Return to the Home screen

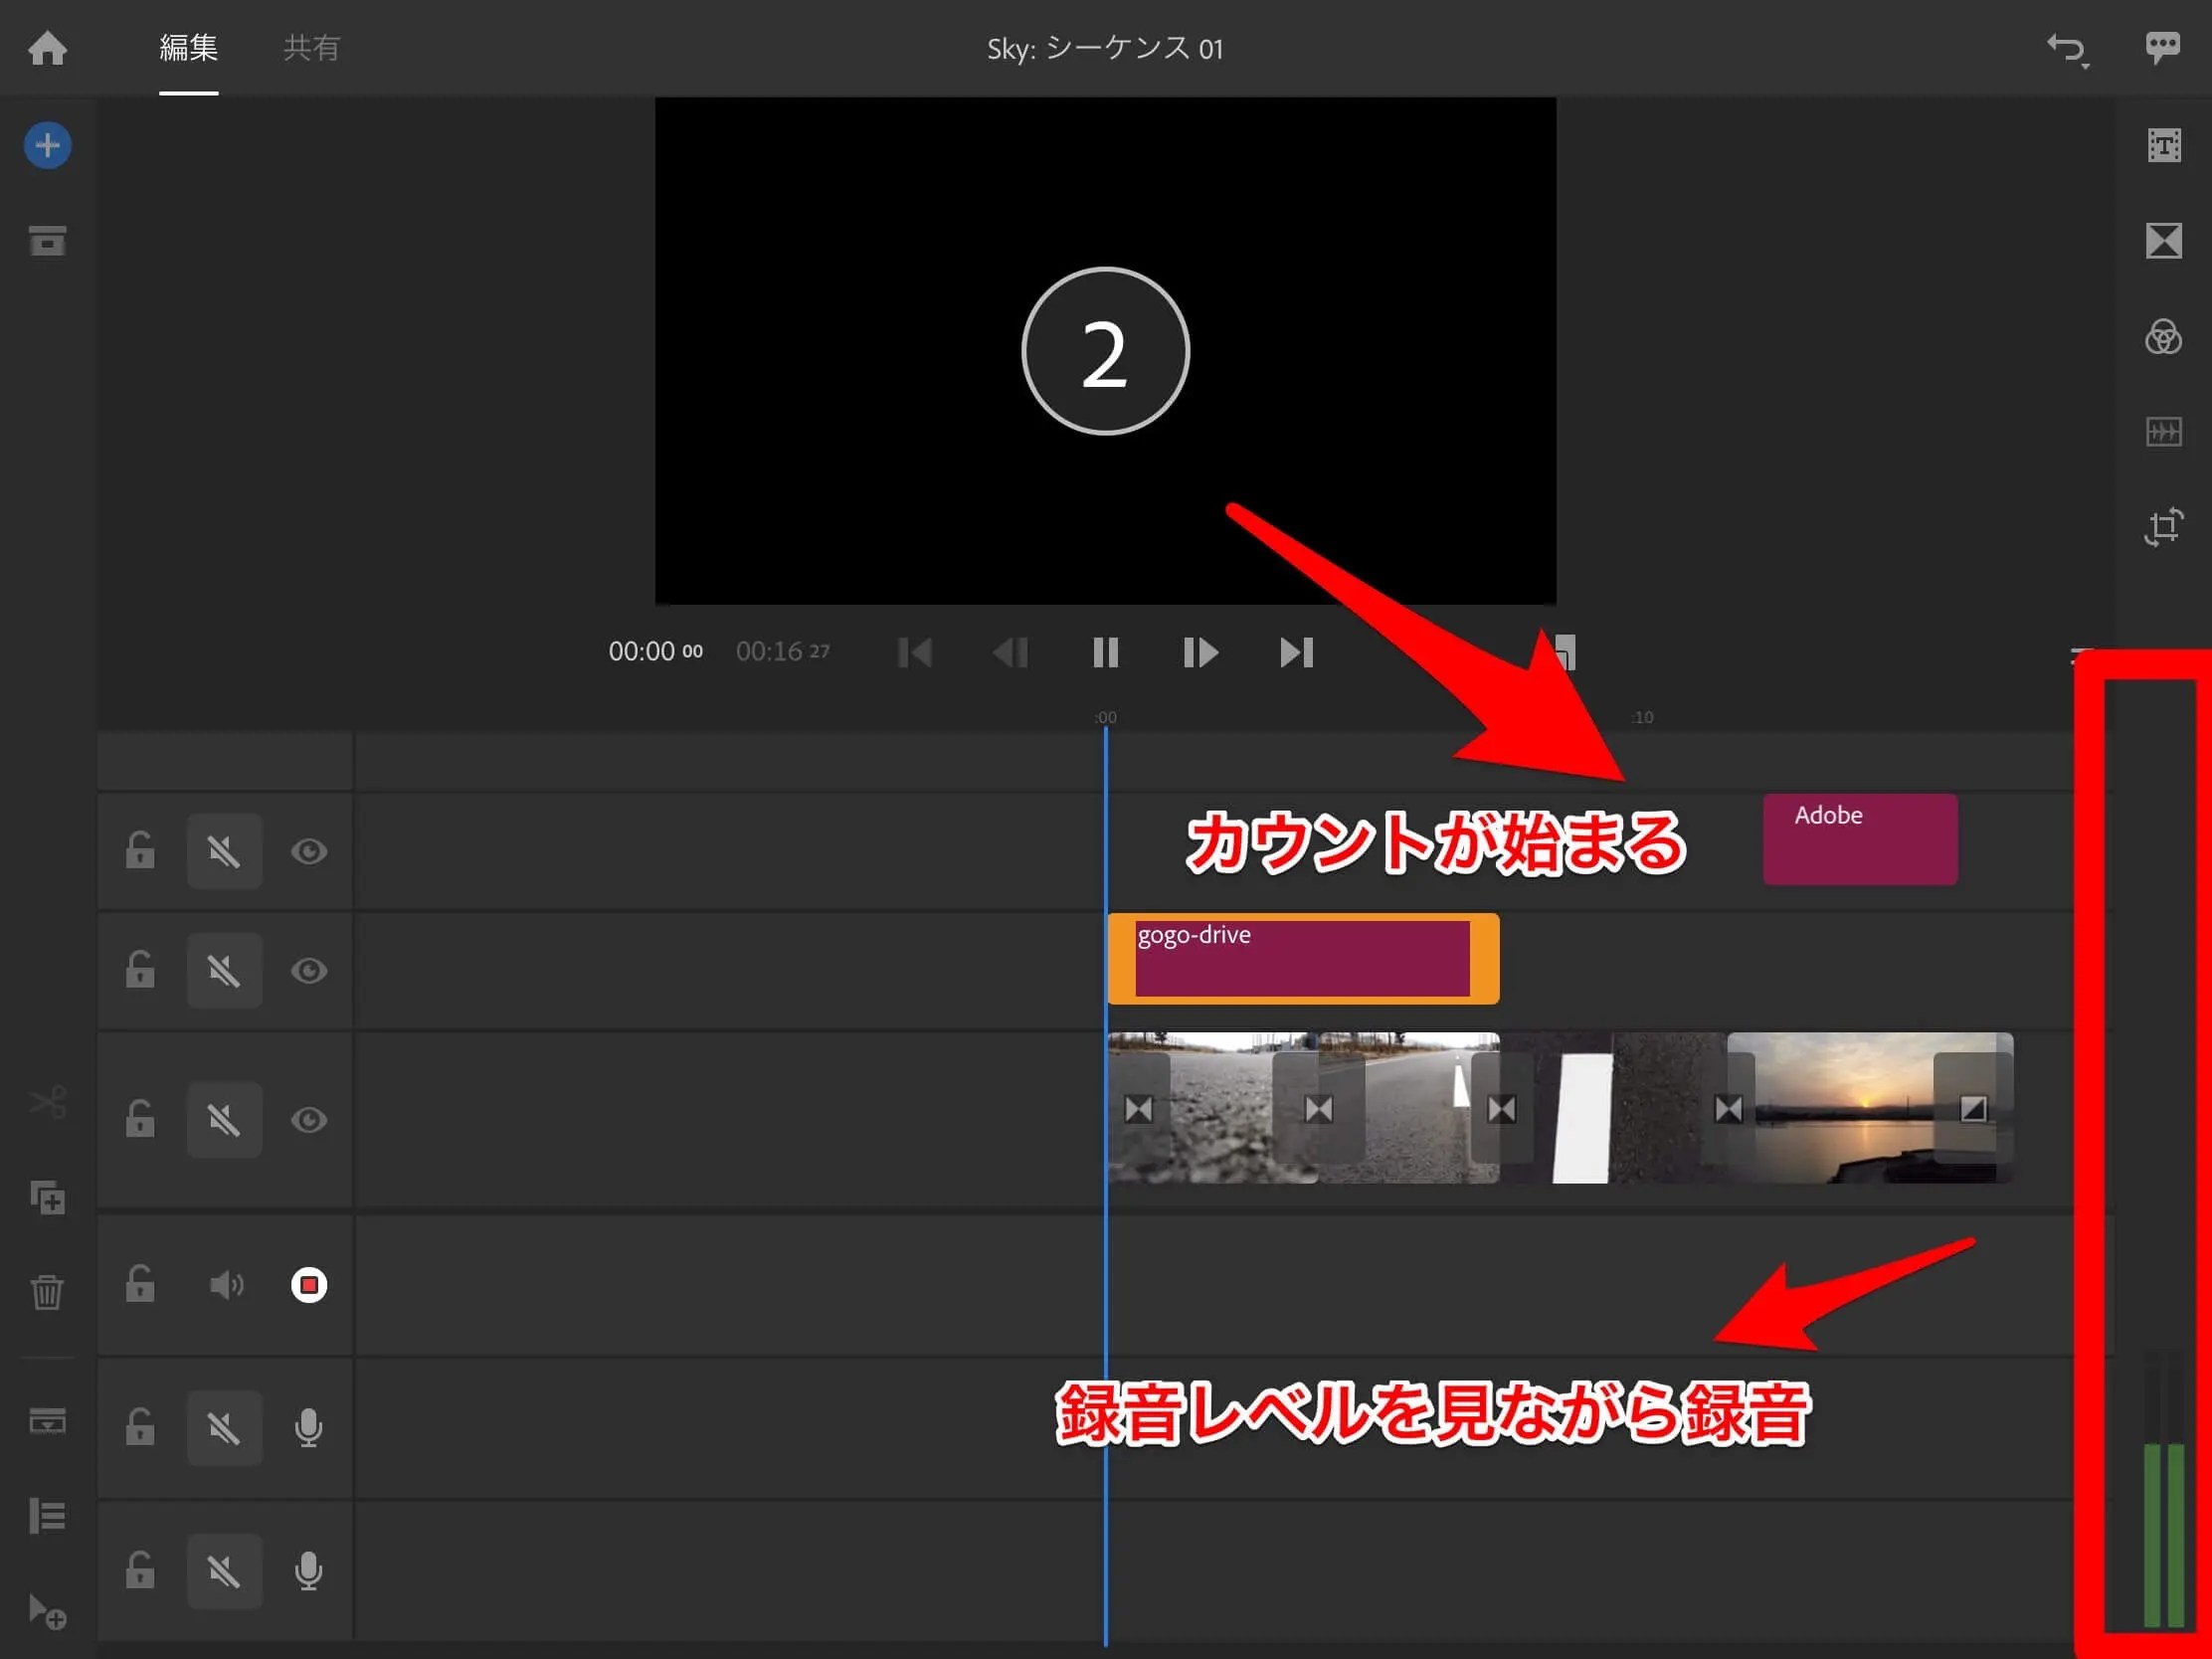[x=48, y=48]
